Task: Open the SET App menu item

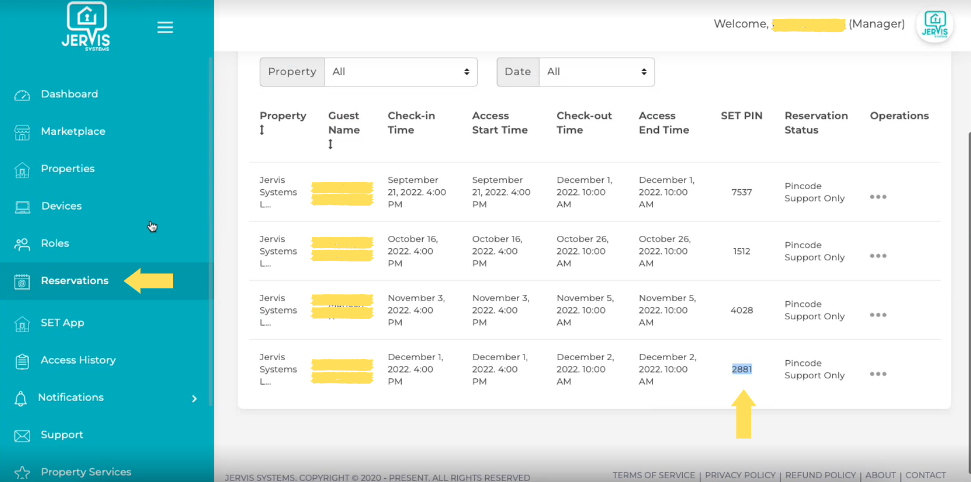Action: click(63, 323)
